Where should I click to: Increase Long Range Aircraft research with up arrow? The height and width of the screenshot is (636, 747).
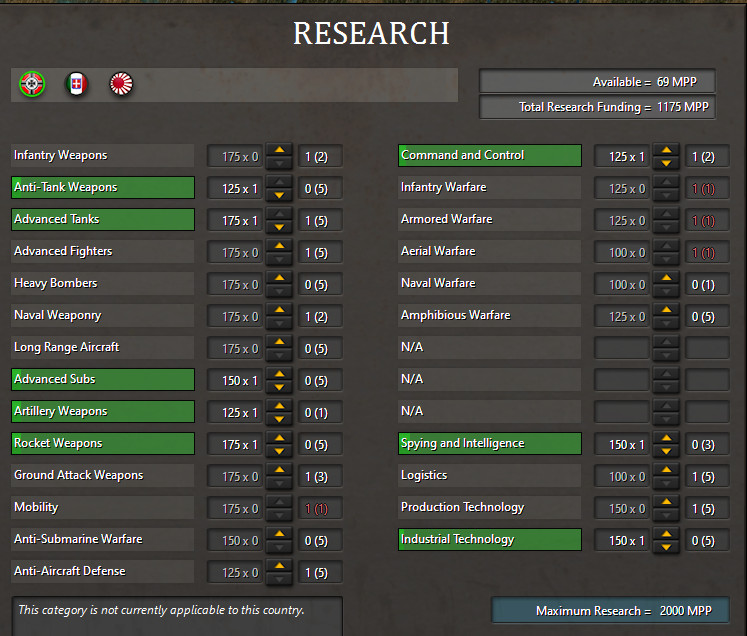click(280, 341)
